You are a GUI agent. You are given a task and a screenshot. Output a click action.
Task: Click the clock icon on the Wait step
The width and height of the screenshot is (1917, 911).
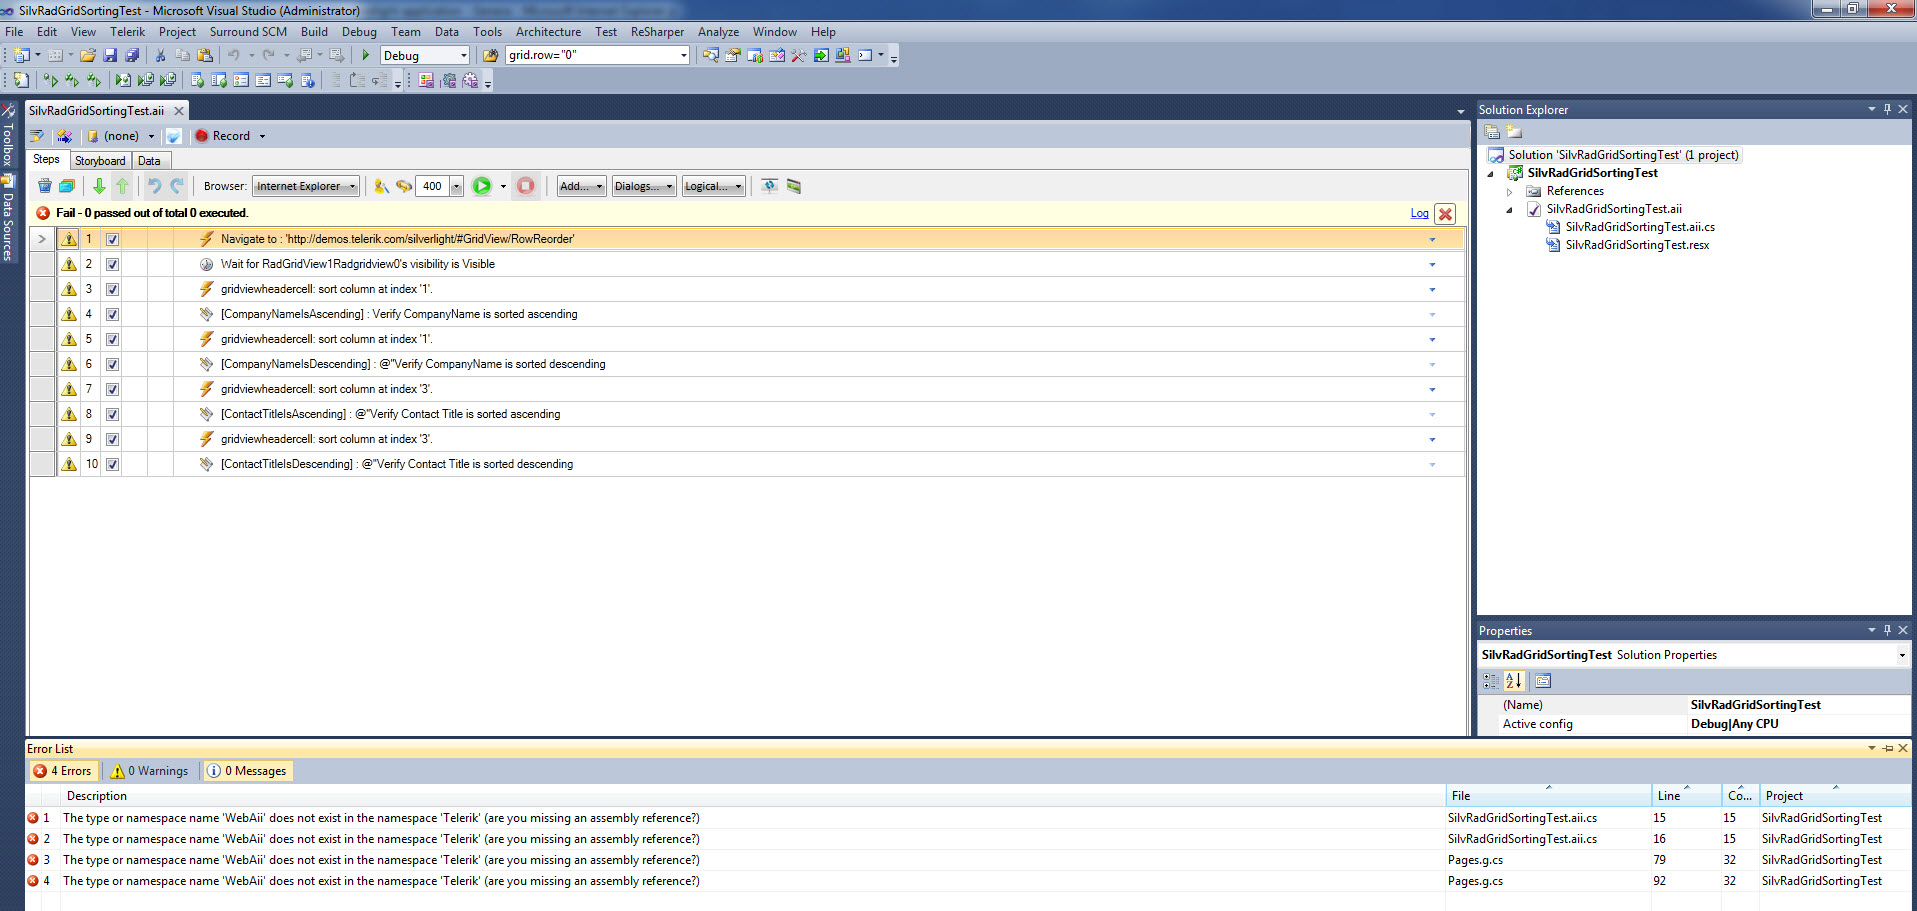point(206,264)
